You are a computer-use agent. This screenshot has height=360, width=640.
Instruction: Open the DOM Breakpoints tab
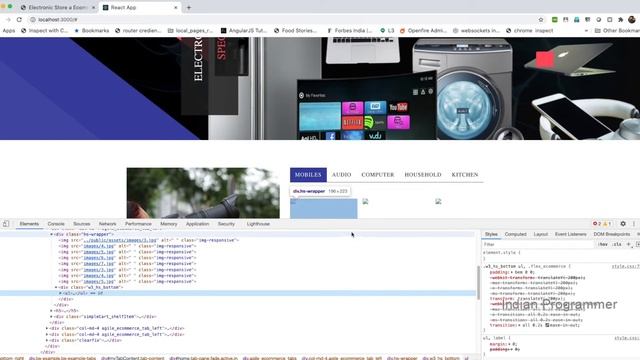coord(611,234)
